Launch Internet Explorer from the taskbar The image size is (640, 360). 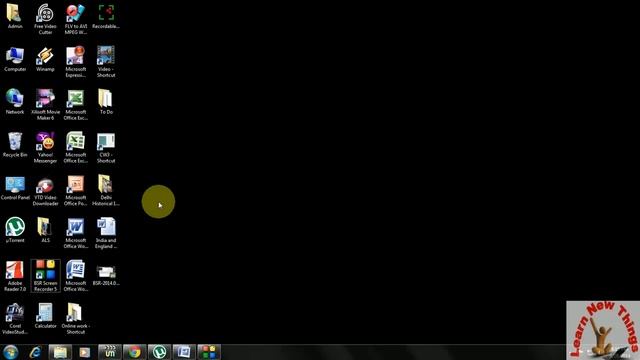click(x=36, y=352)
